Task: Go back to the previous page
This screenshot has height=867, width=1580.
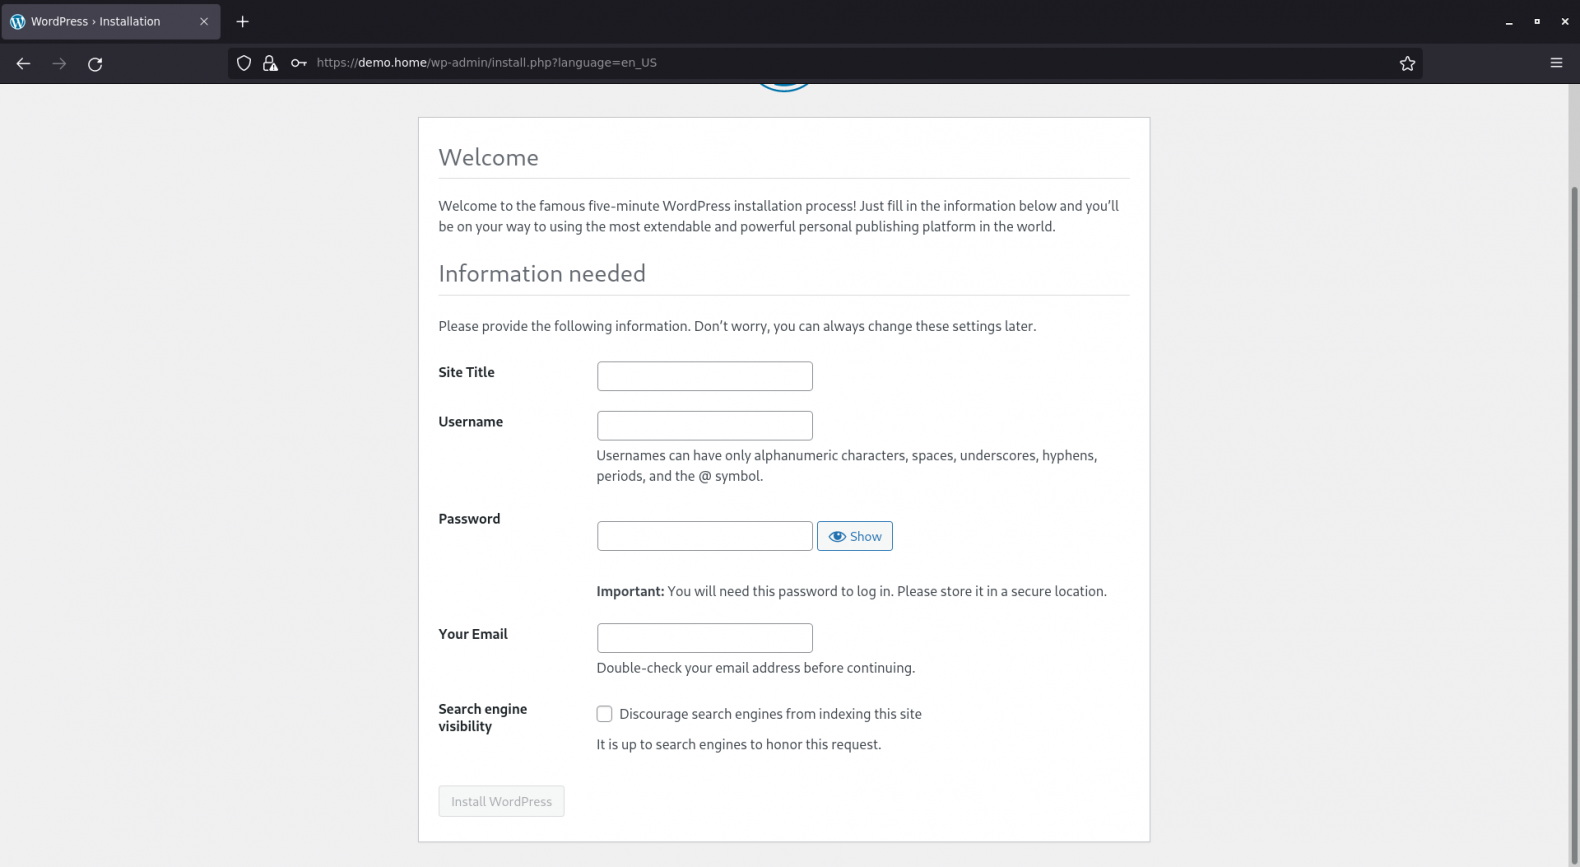Action: pos(23,64)
